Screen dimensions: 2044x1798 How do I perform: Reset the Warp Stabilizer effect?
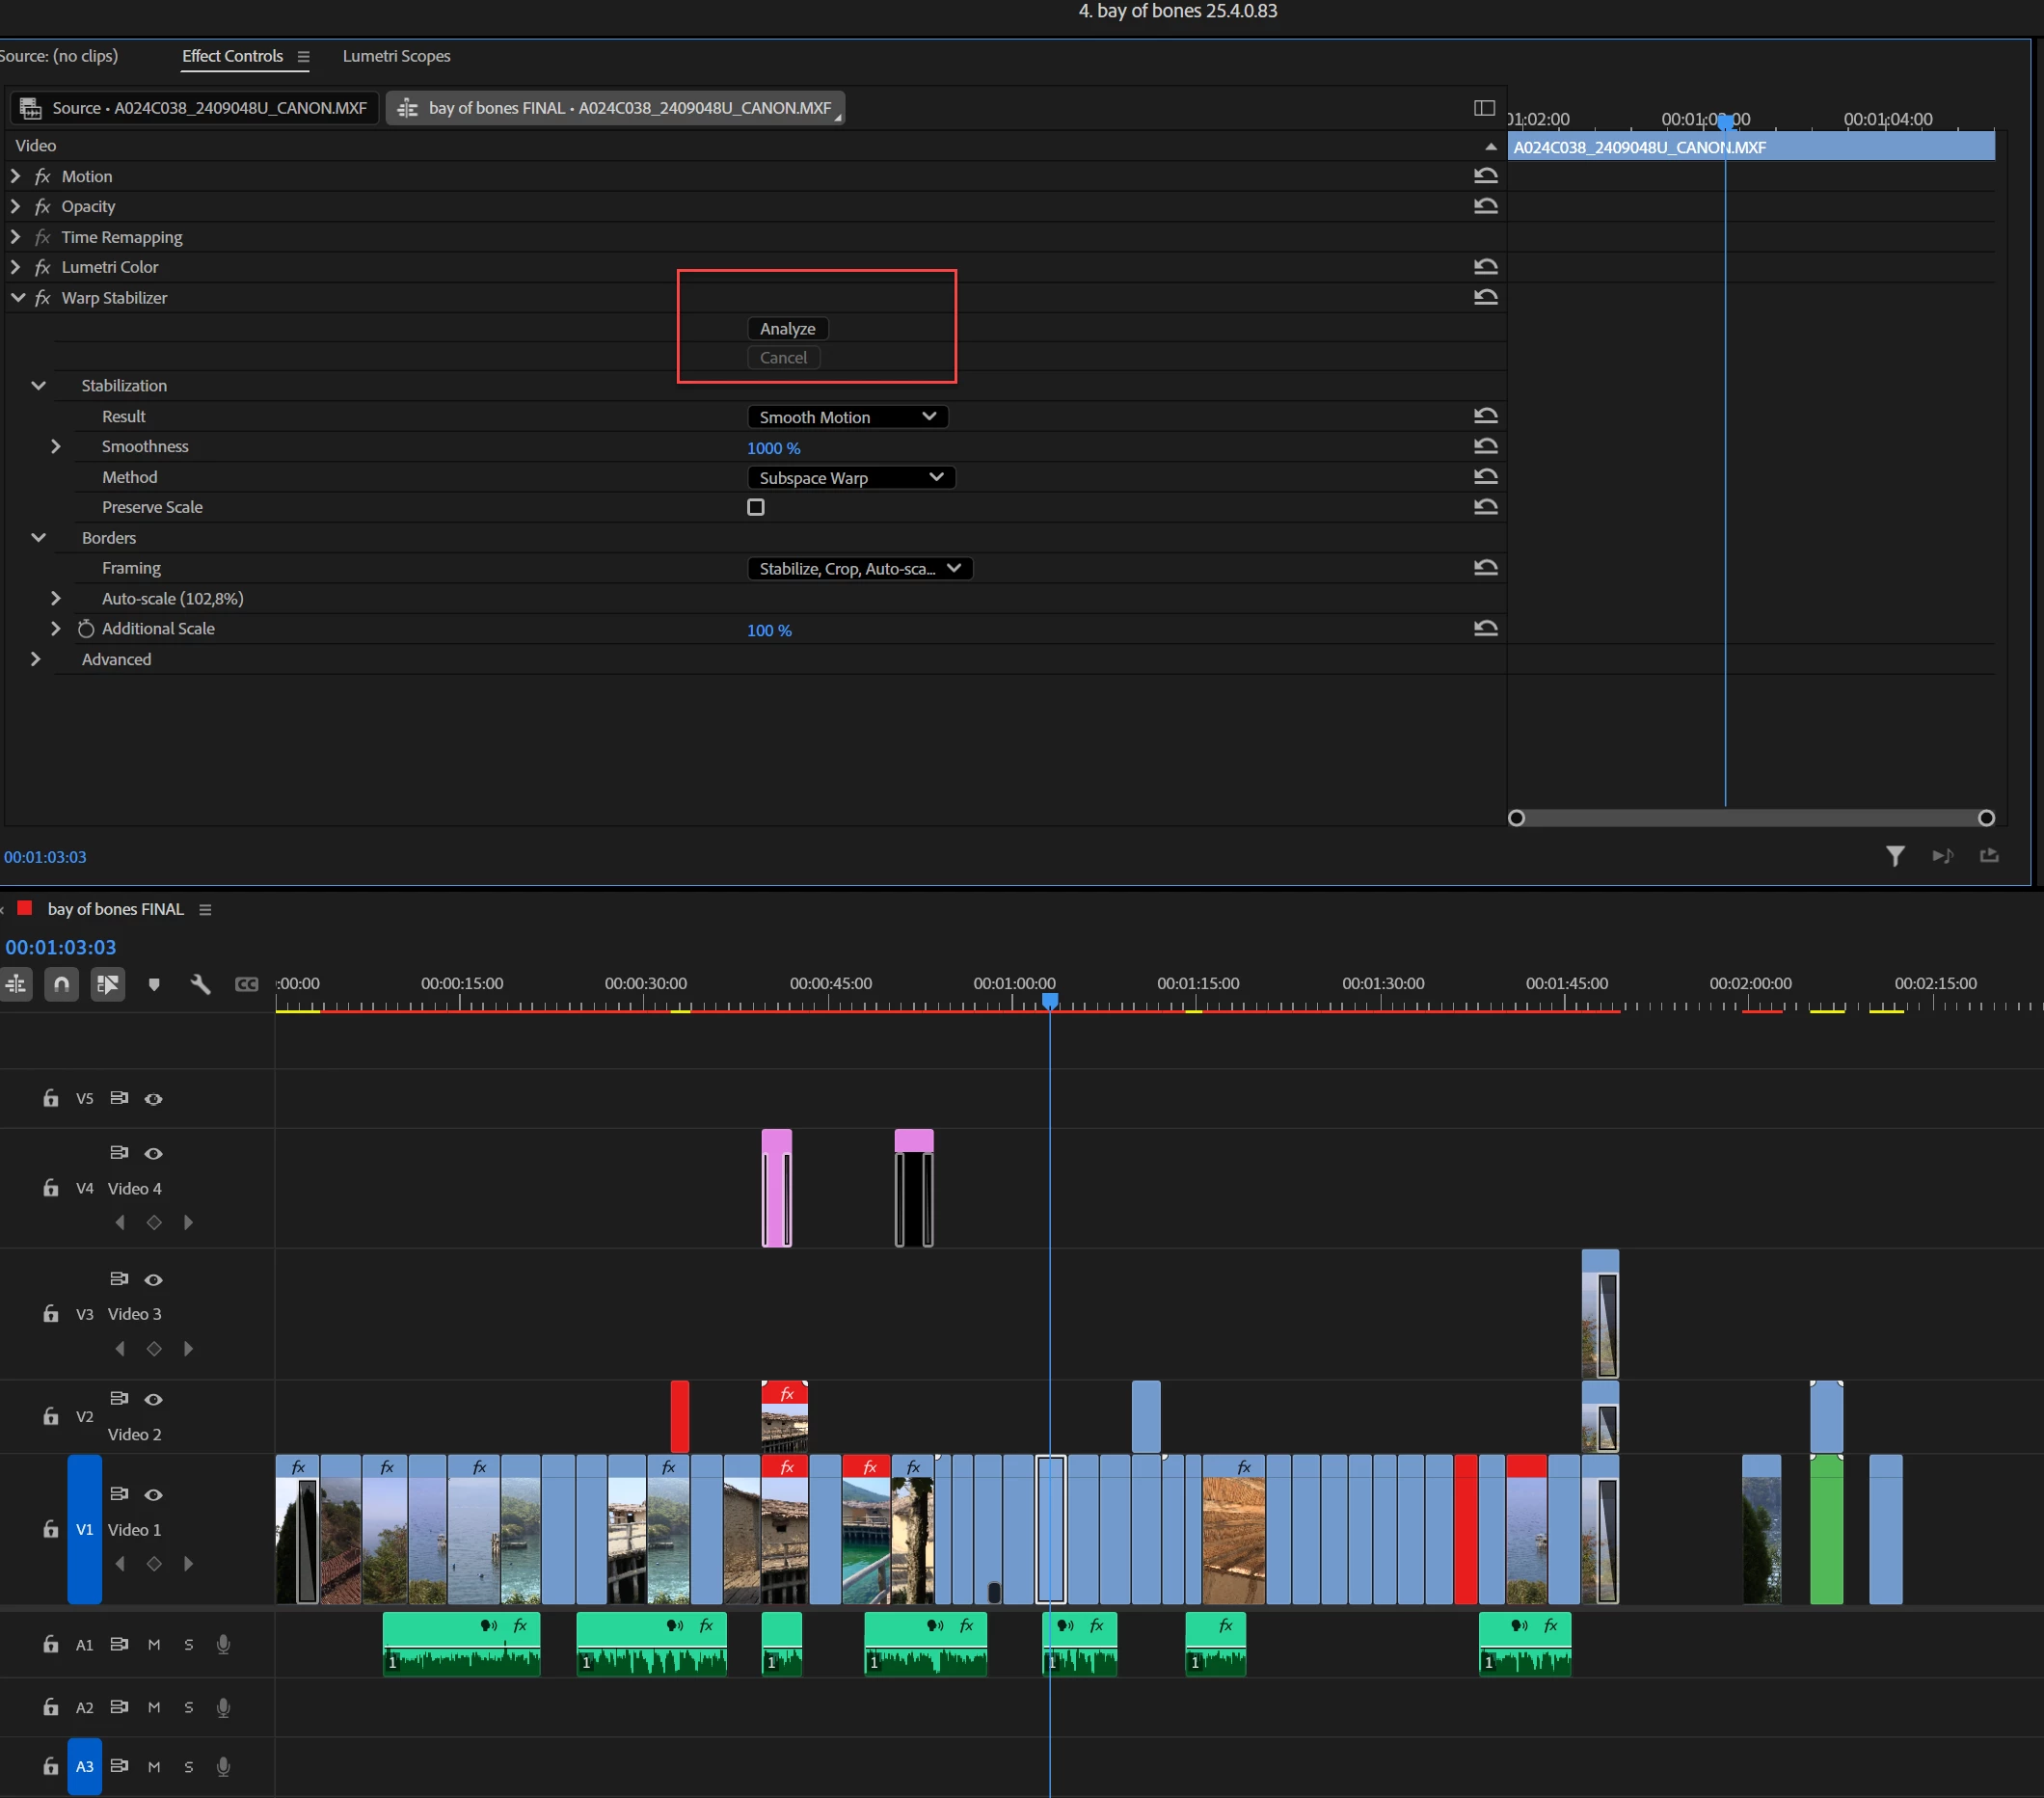(x=1485, y=297)
